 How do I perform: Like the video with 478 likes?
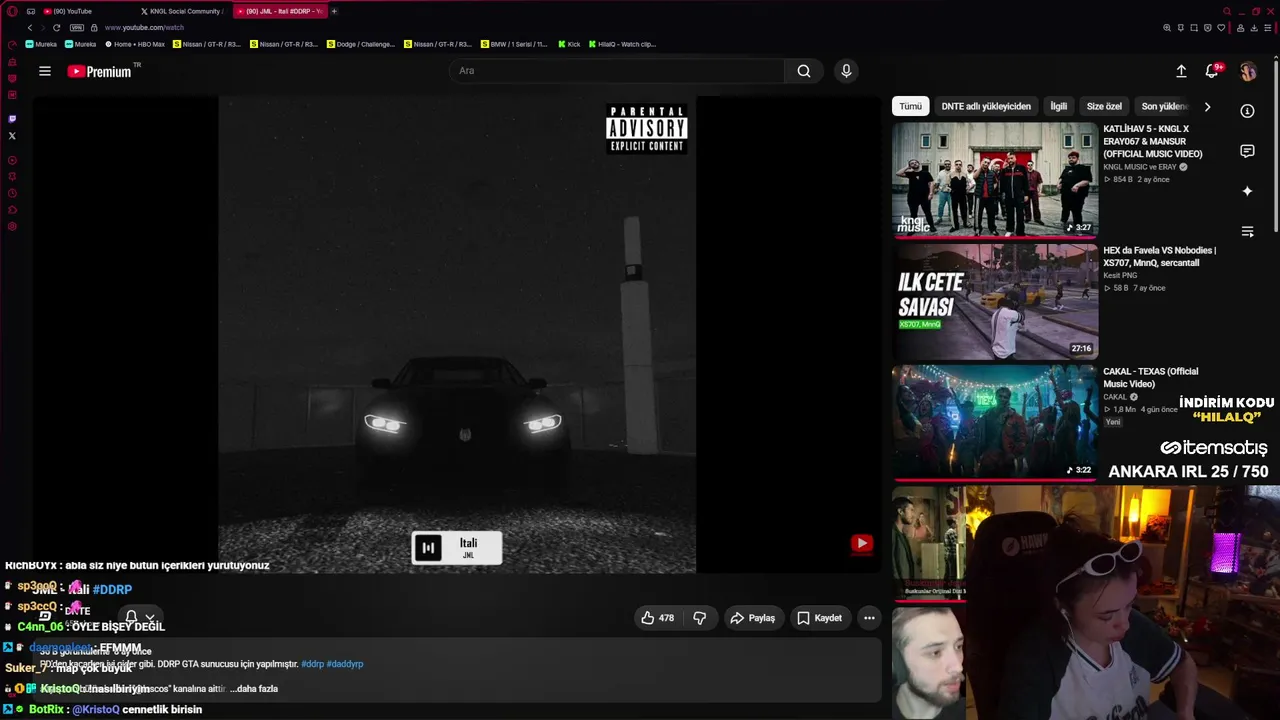657,618
